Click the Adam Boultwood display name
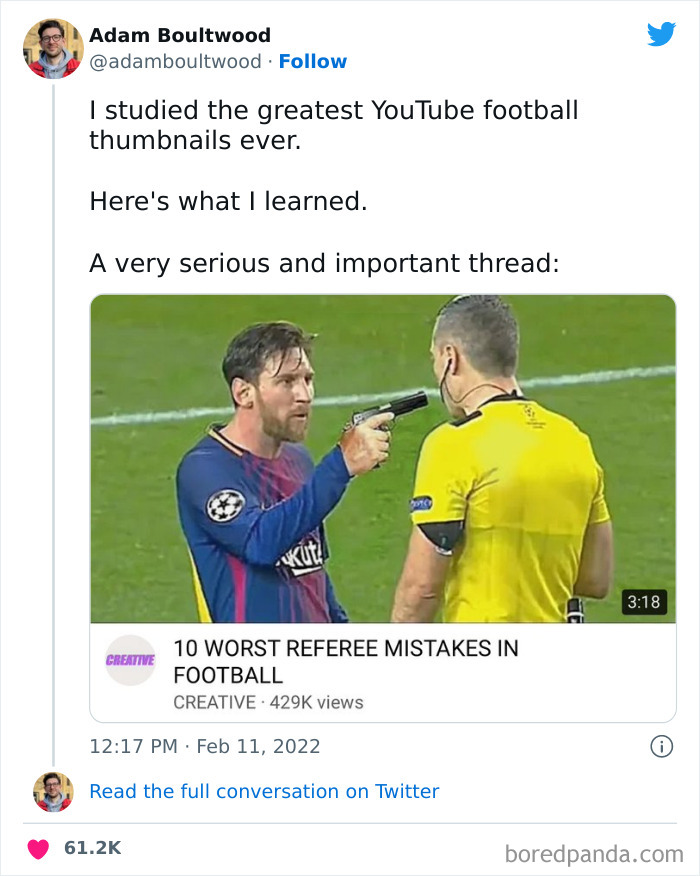This screenshot has height=876, width=700. click(180, 35)
